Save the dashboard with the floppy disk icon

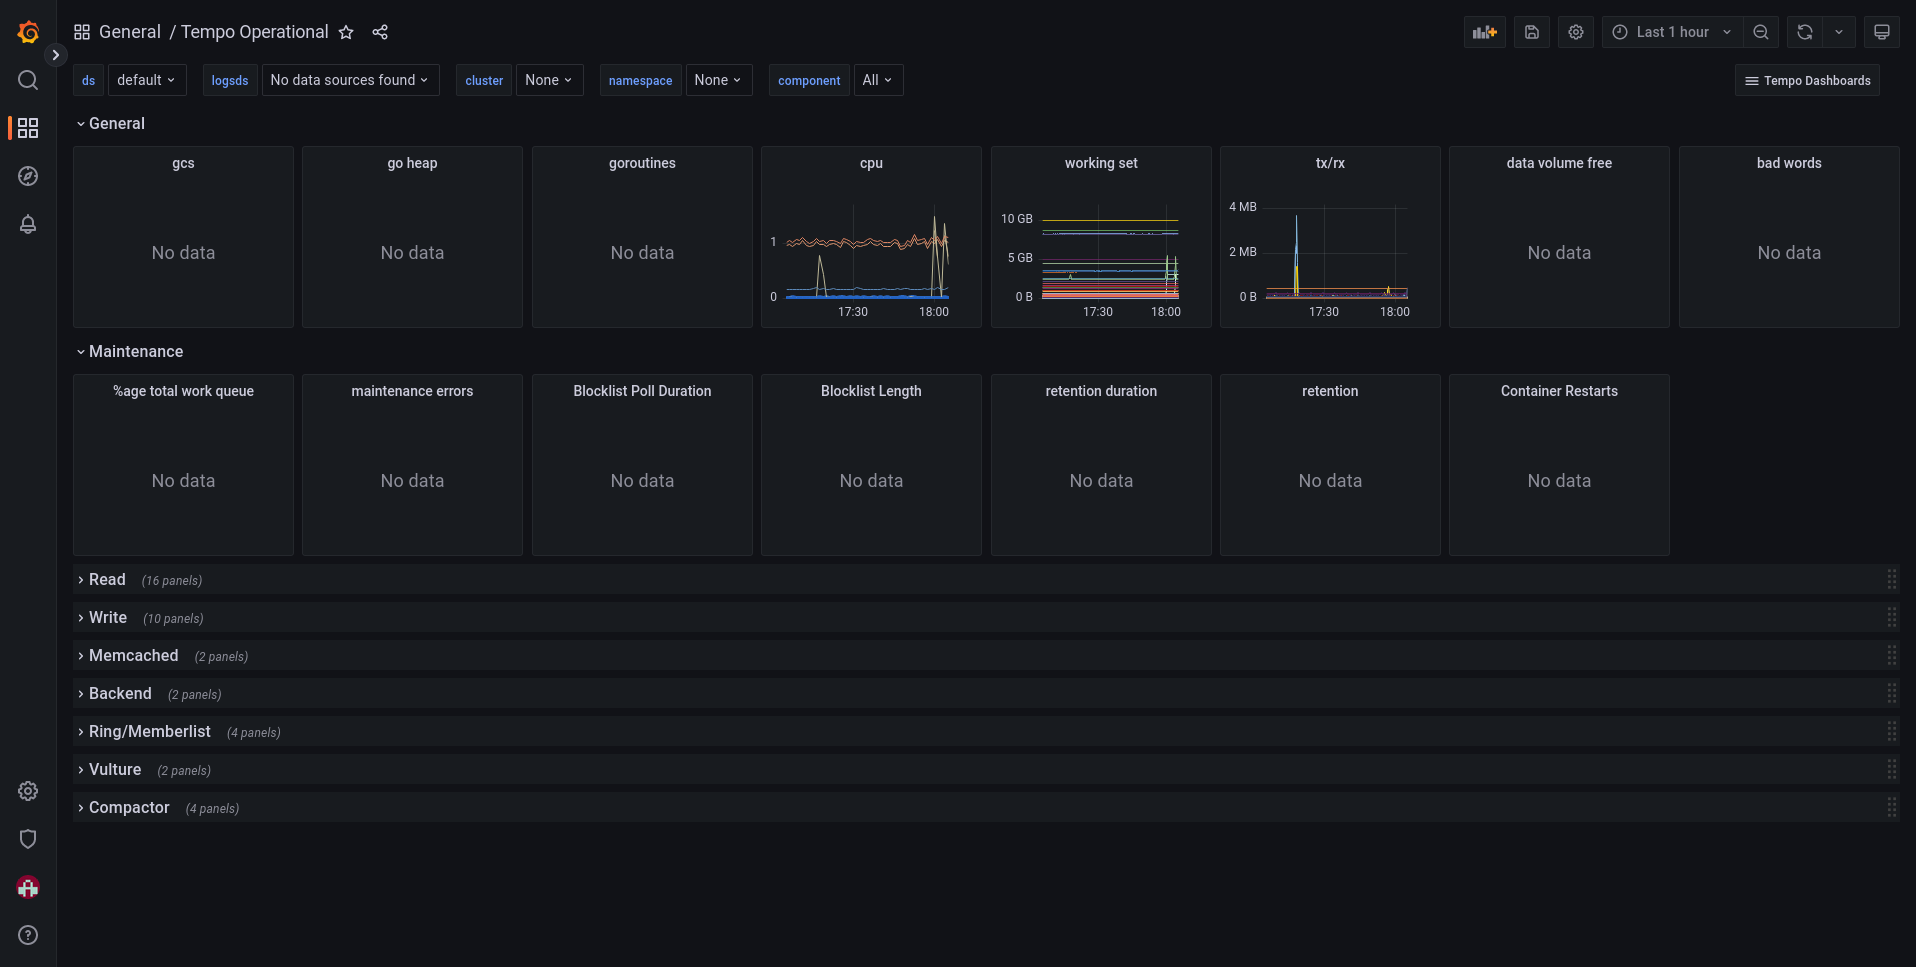[x=1531, y=32]
